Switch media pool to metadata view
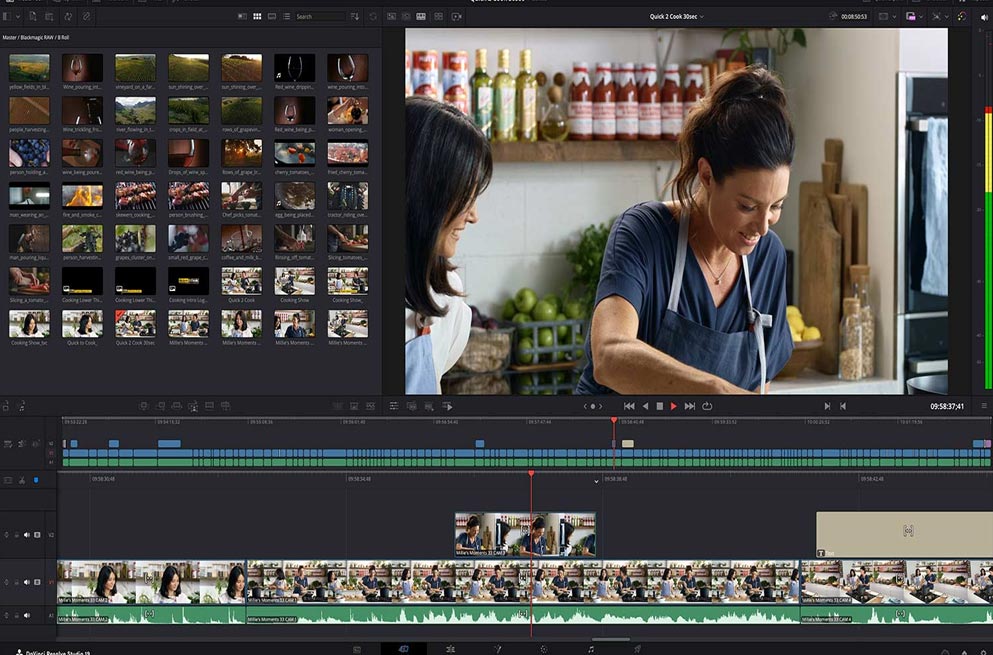 point(242,16)
